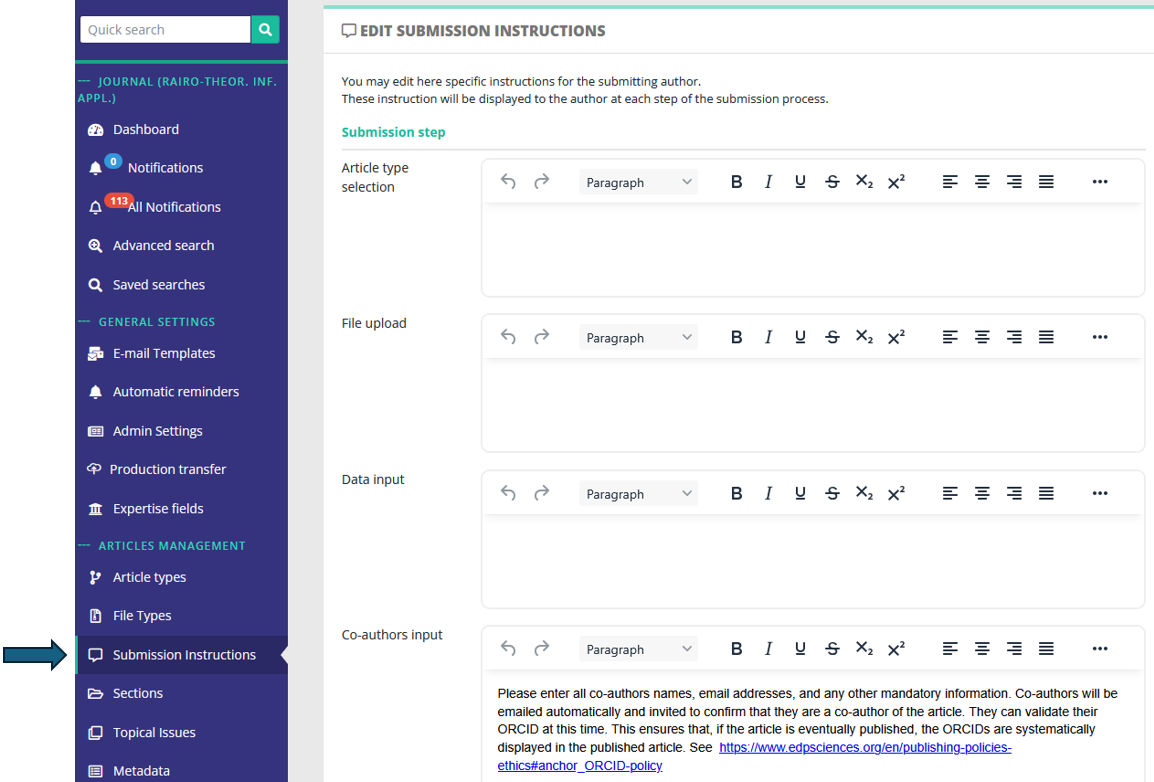Open File Types management
1154x782 pixels.
pos(141,616)
